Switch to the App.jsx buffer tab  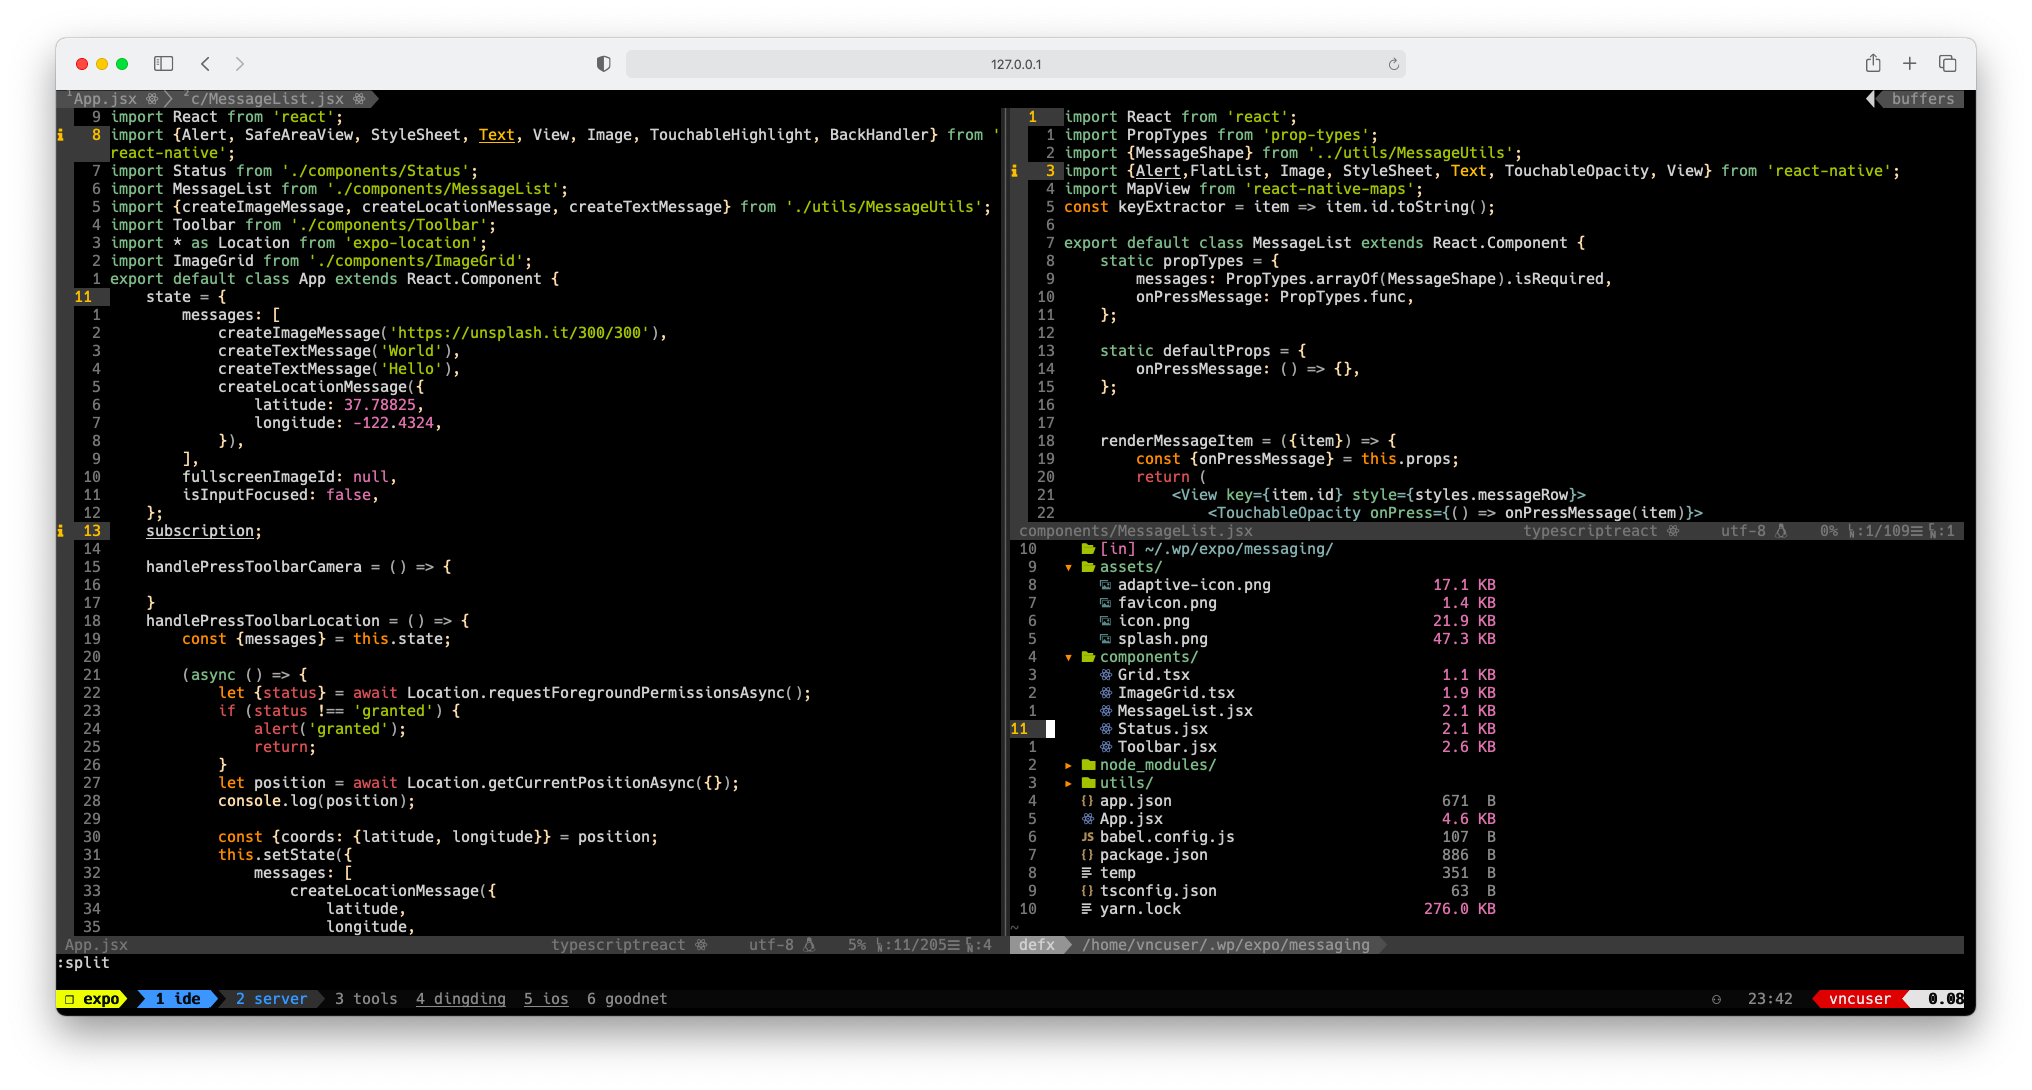[x=105, y=99]
